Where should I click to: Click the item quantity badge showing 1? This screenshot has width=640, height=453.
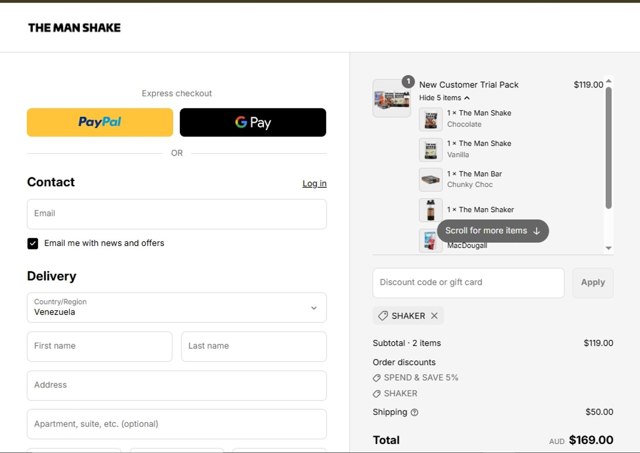408,82
